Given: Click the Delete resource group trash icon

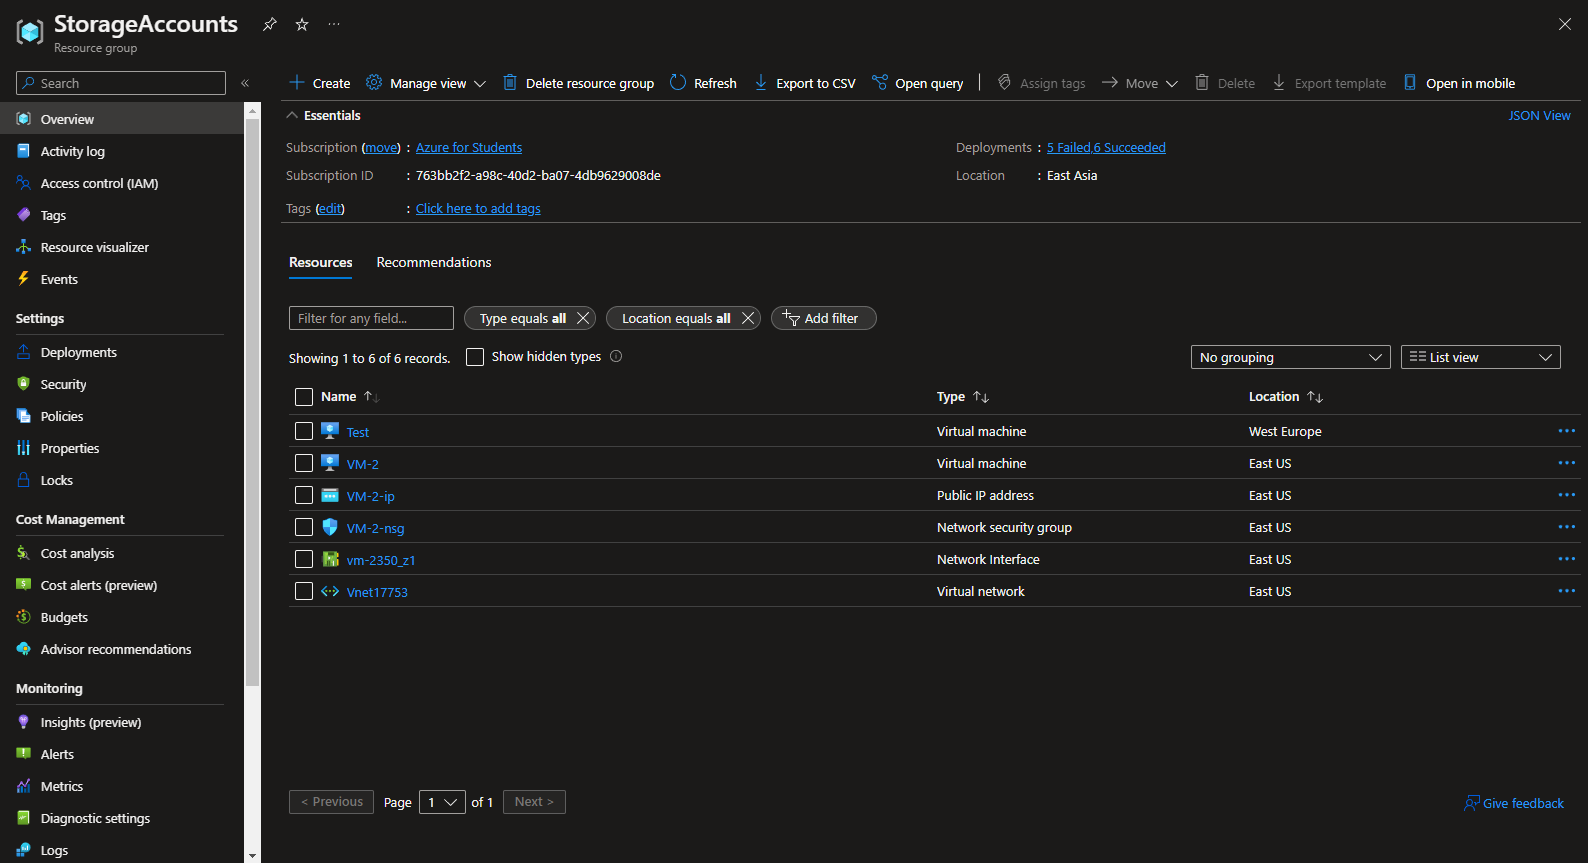Looking at the screenshot, I should pyautogui.click(x=510, y=83).
